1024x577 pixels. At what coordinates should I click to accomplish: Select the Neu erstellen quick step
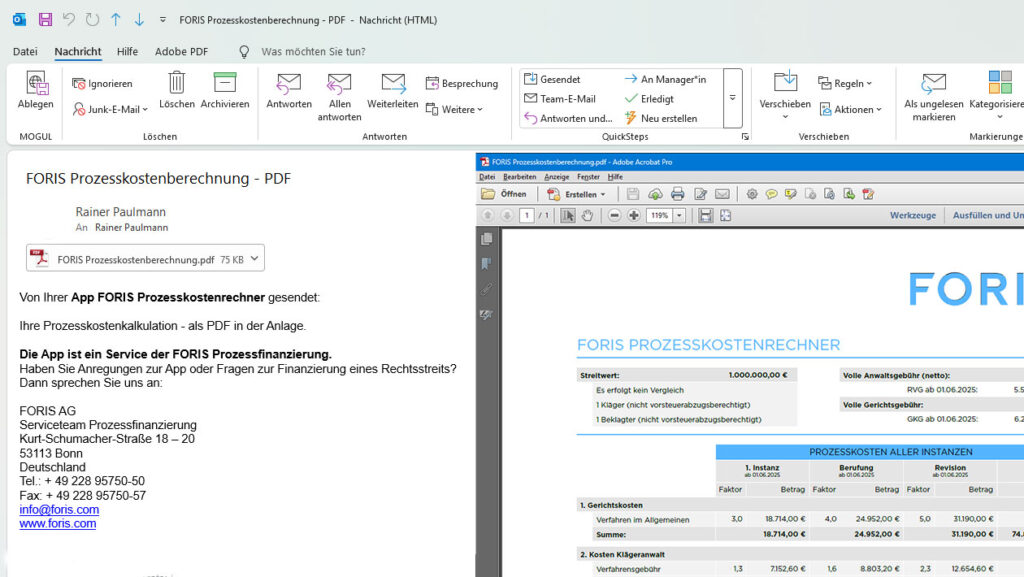click(x=661, y=118)
